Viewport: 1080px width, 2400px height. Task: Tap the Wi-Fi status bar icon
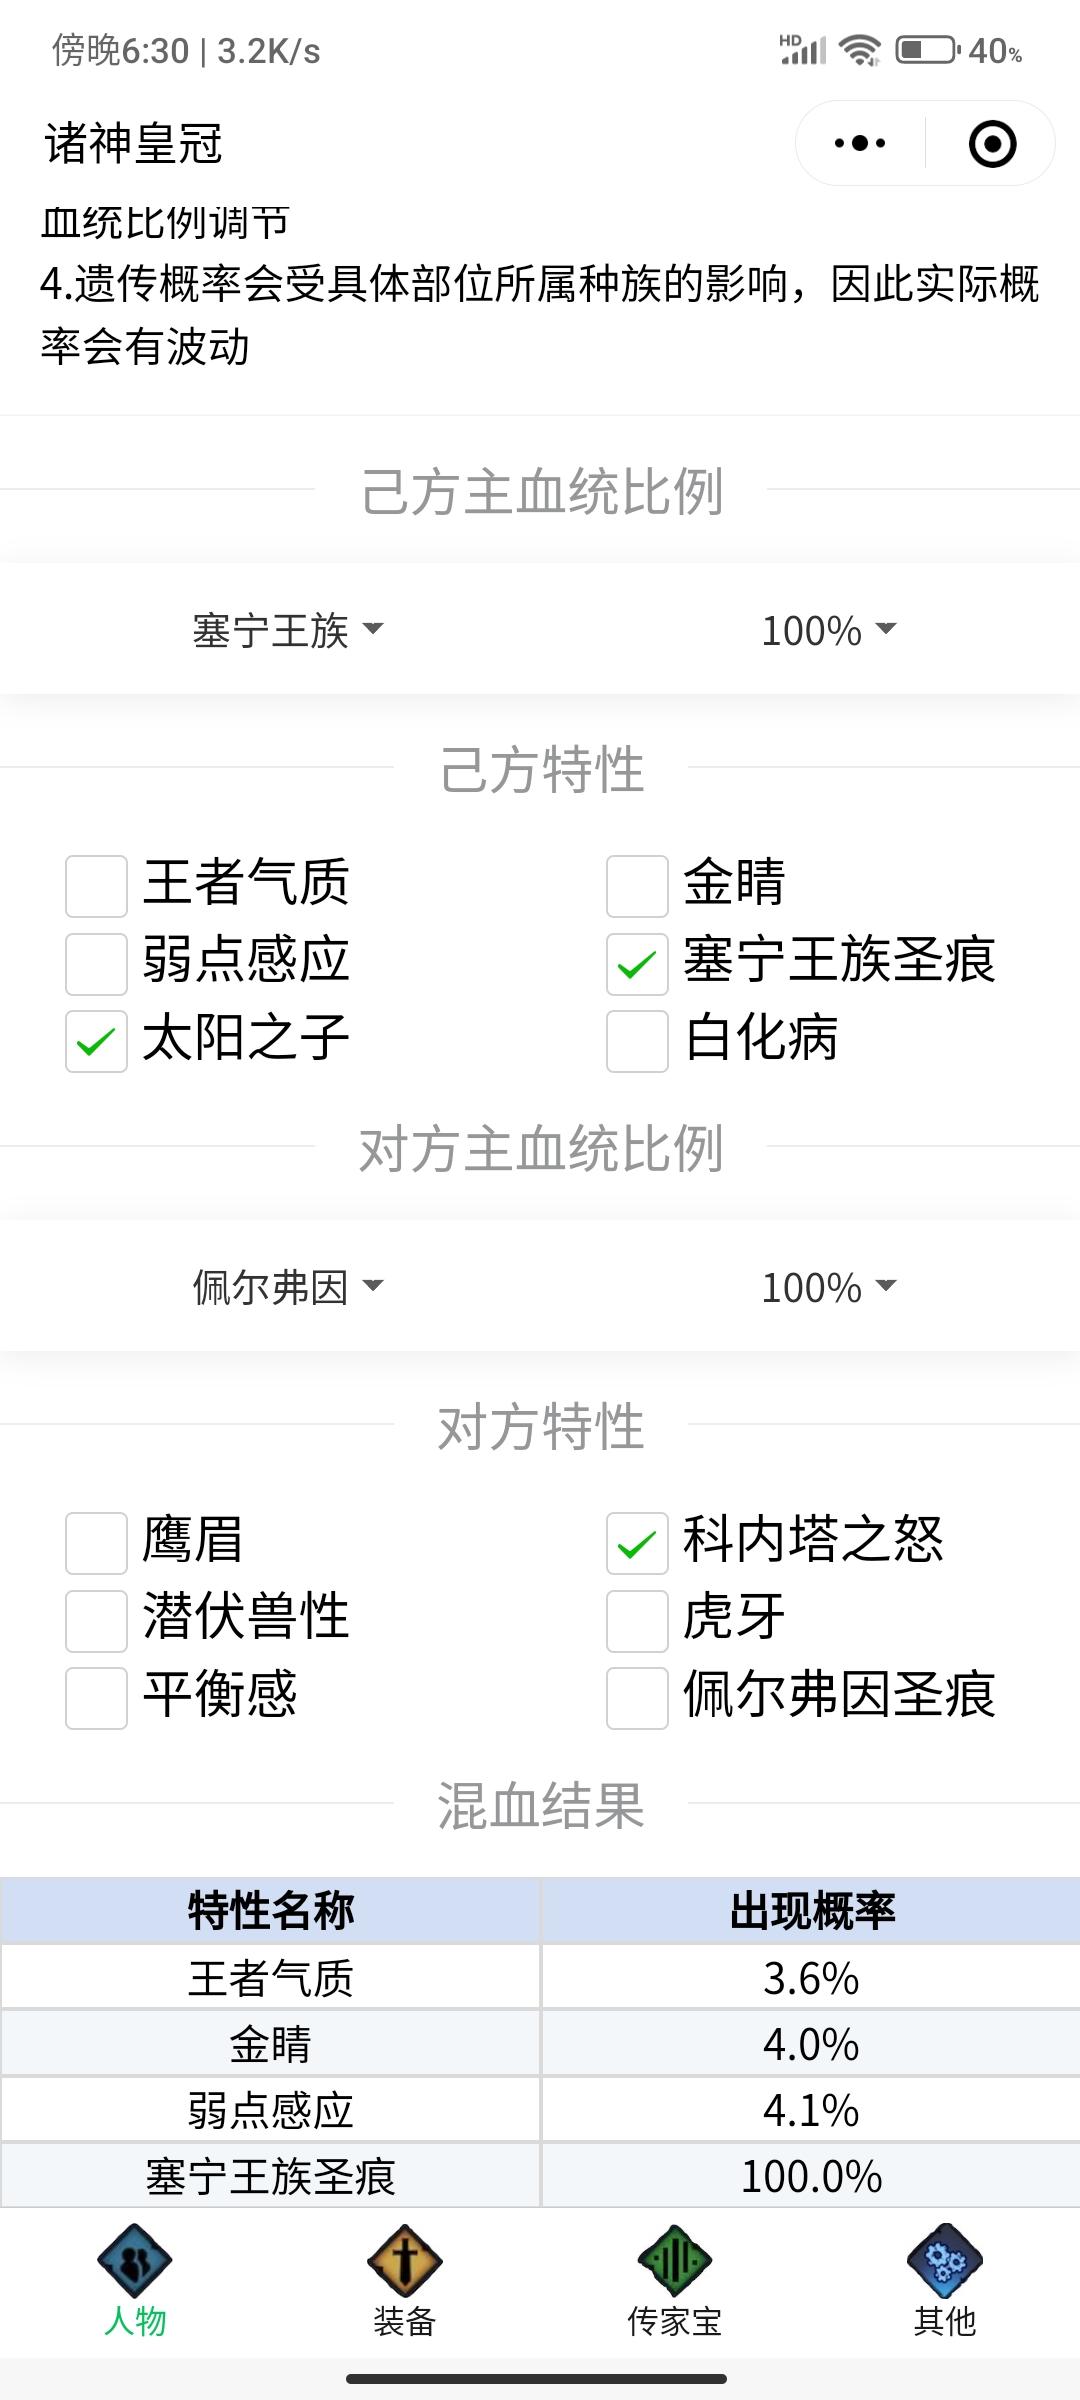(860, 50)
